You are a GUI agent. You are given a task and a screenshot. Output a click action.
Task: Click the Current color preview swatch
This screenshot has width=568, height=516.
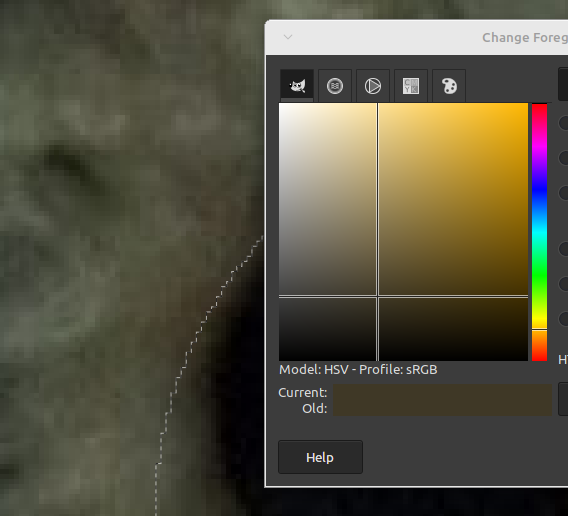(442, 392)
